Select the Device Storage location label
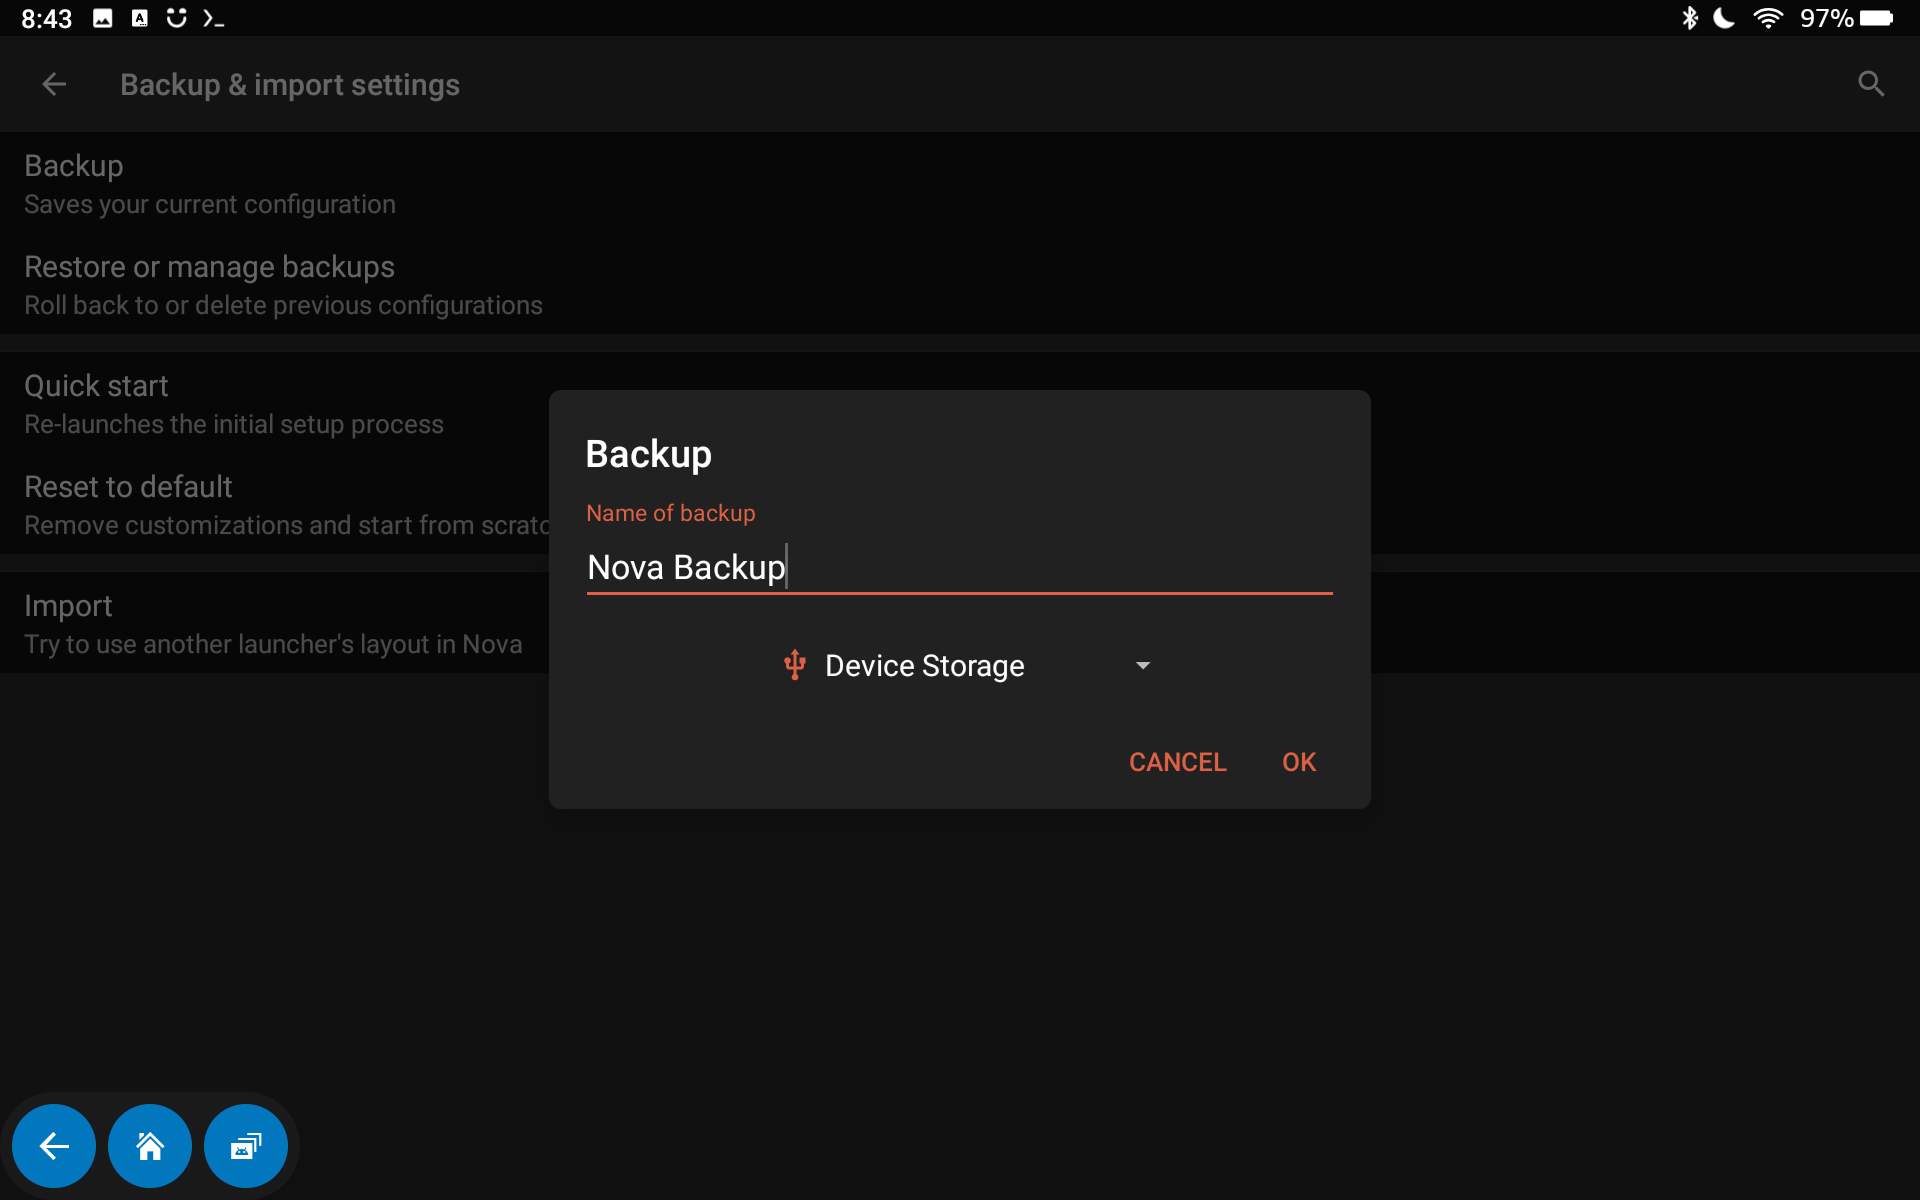This screenshot has width=1920, height=1200. pyautogui.click(x=925, y=666)
